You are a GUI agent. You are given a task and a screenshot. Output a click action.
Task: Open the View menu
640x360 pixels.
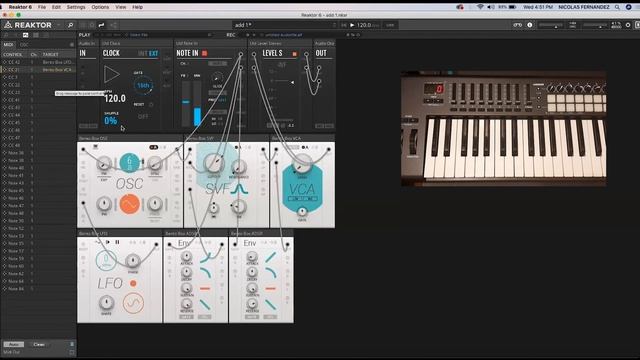pyautogui.click(x=121, y=7)
